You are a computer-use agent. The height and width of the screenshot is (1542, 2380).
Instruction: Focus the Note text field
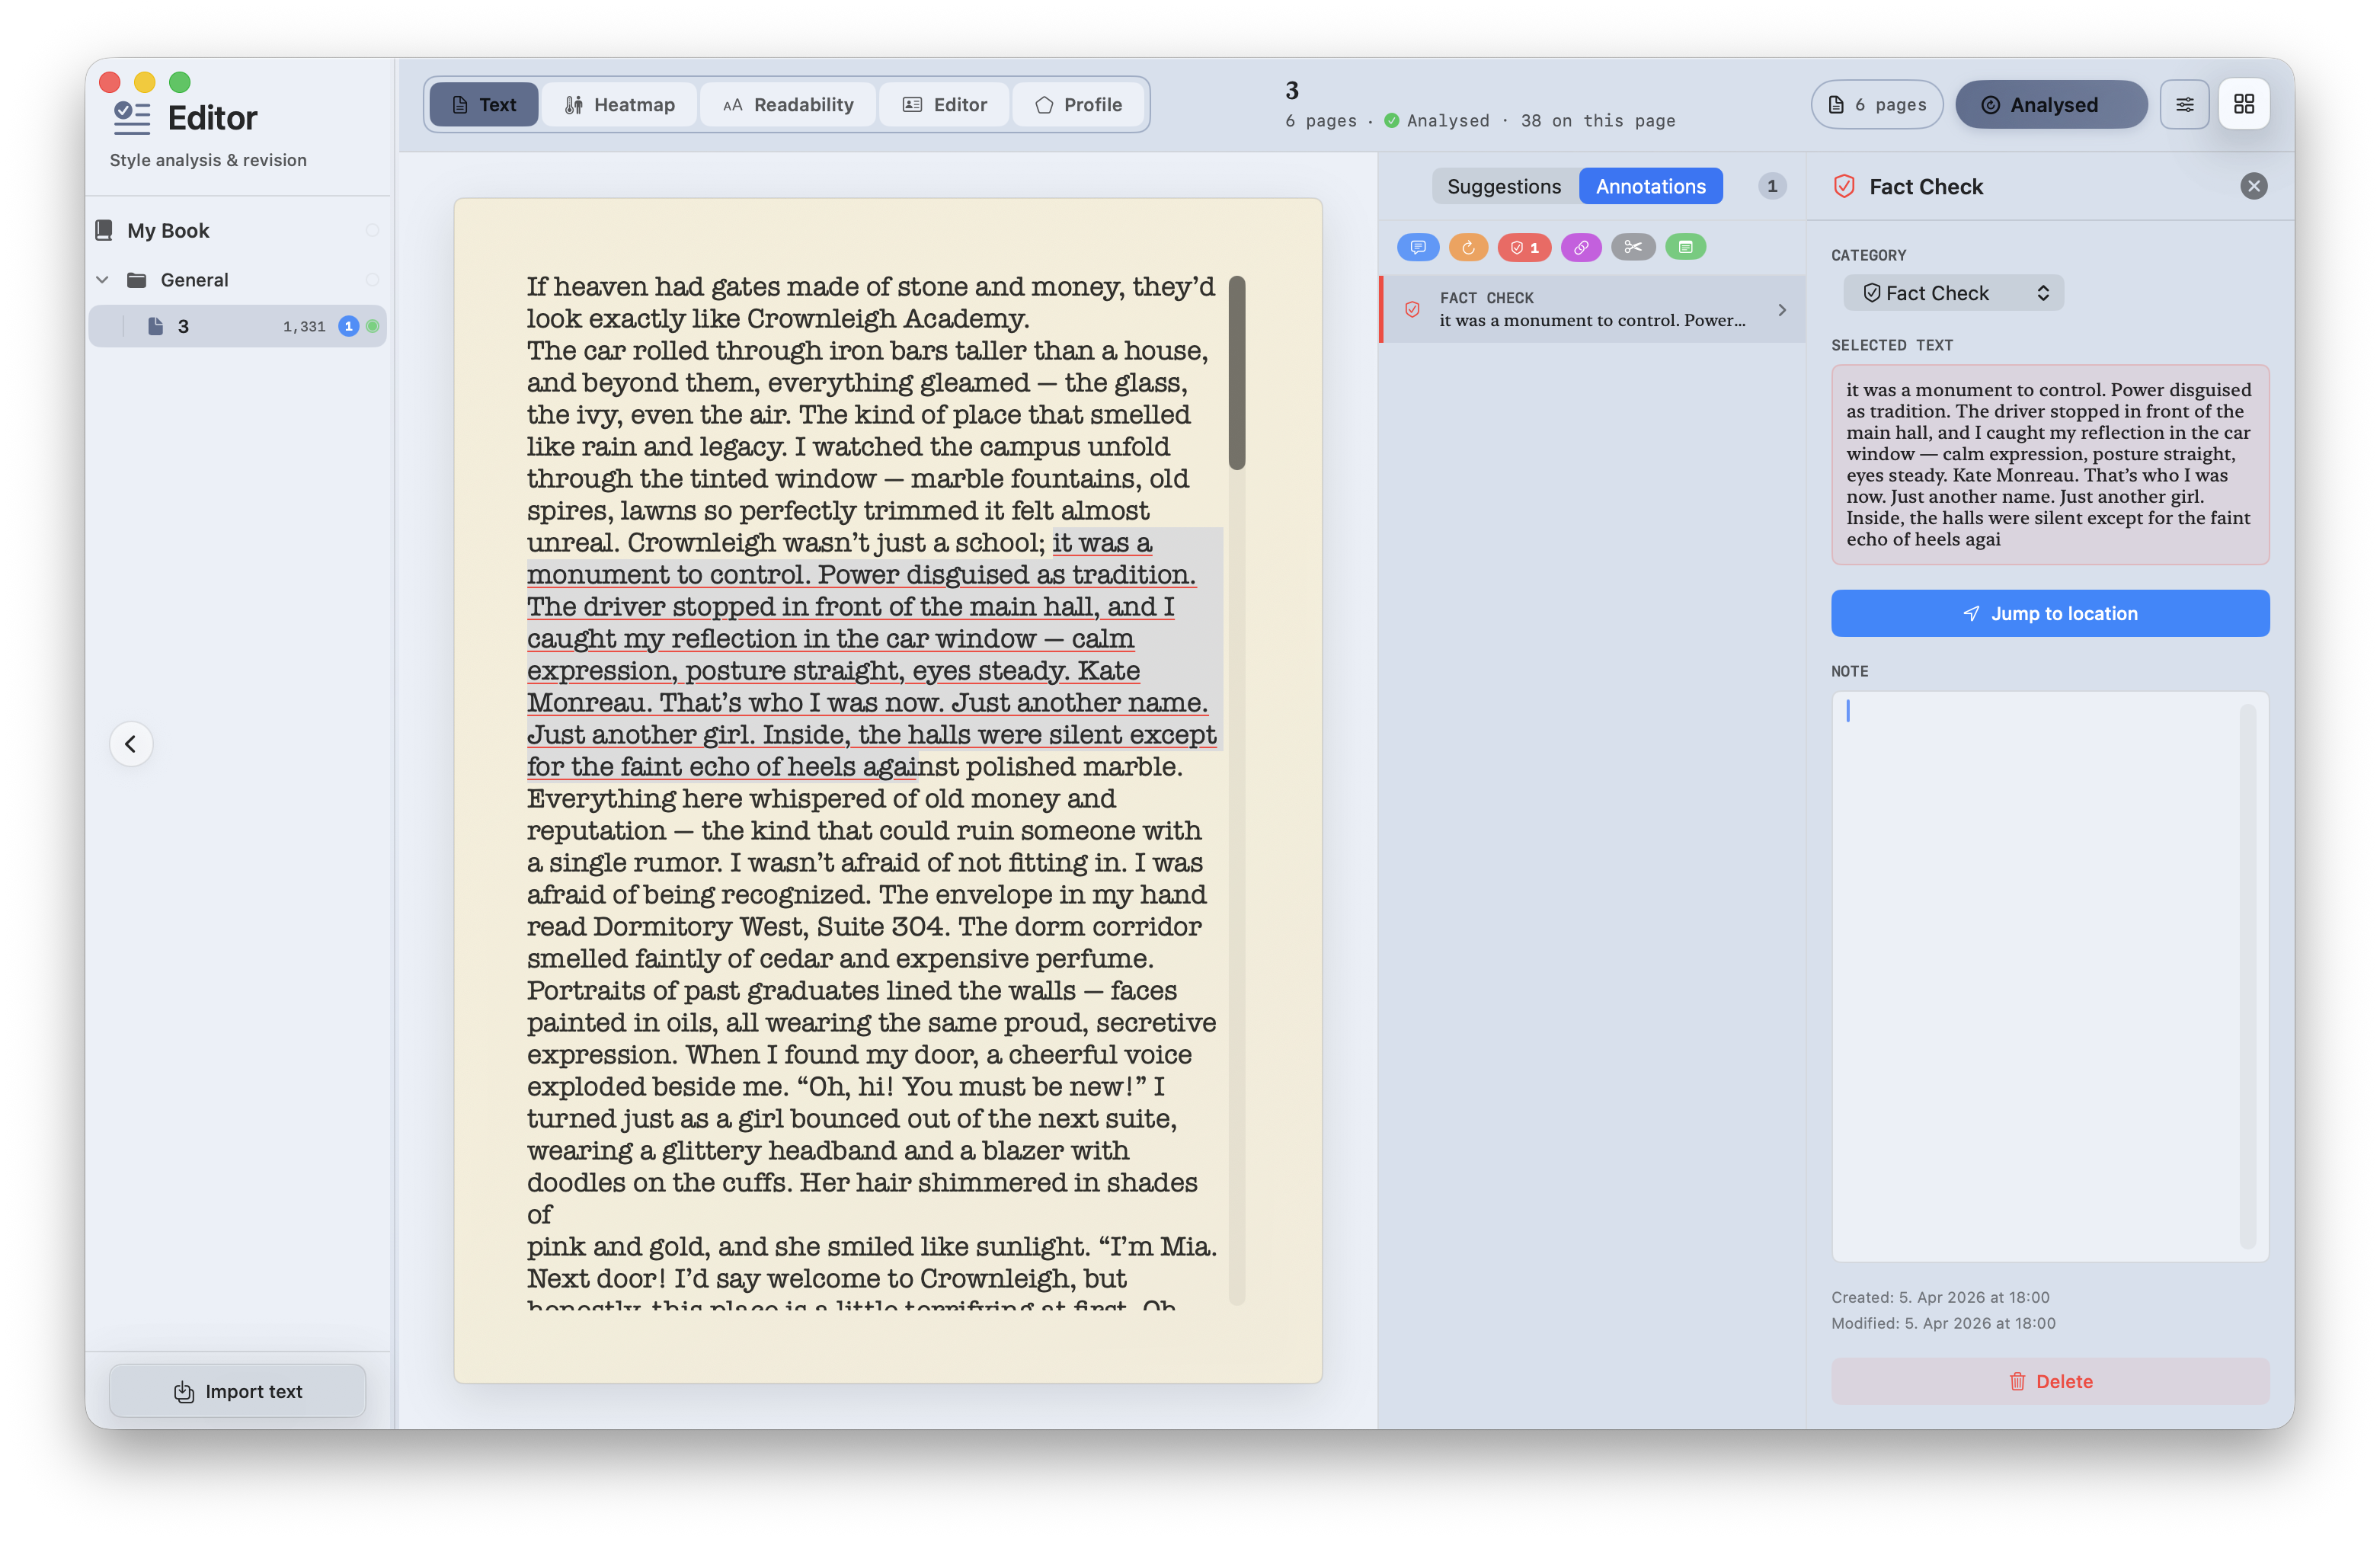point(2039,975)
